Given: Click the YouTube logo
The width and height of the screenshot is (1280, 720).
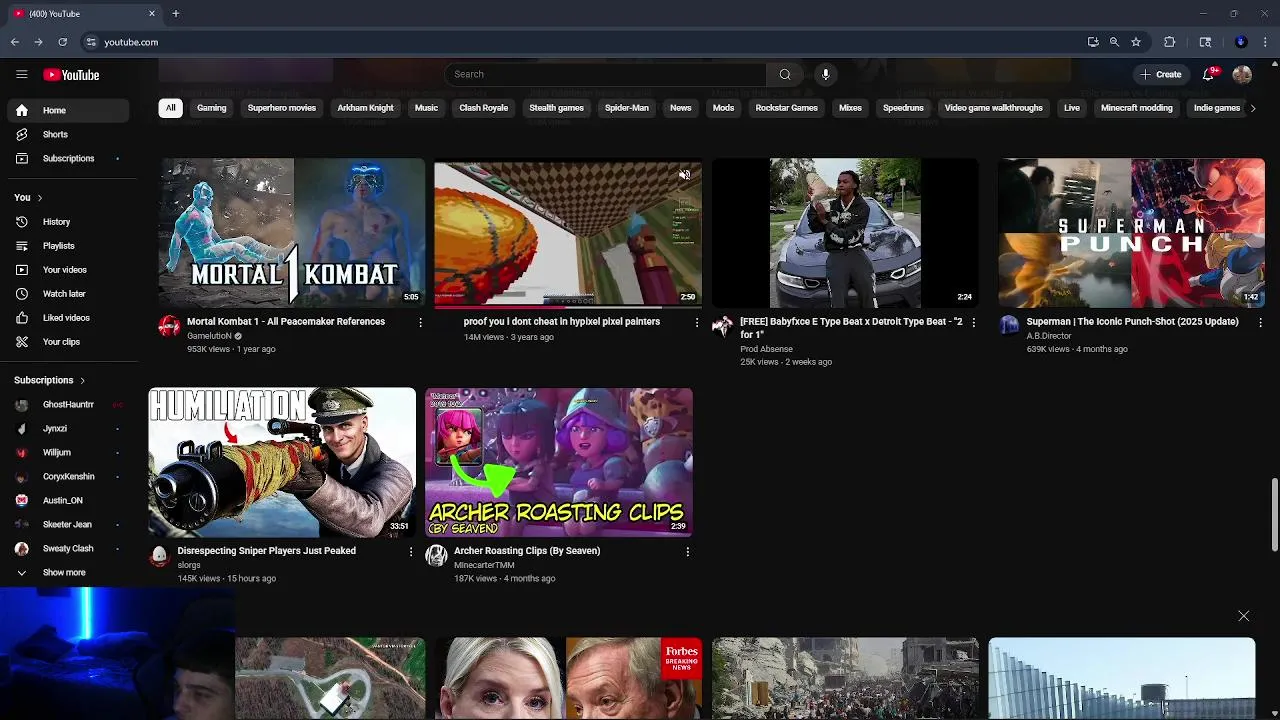Looking at the screenshot, I should pos(71,75).
